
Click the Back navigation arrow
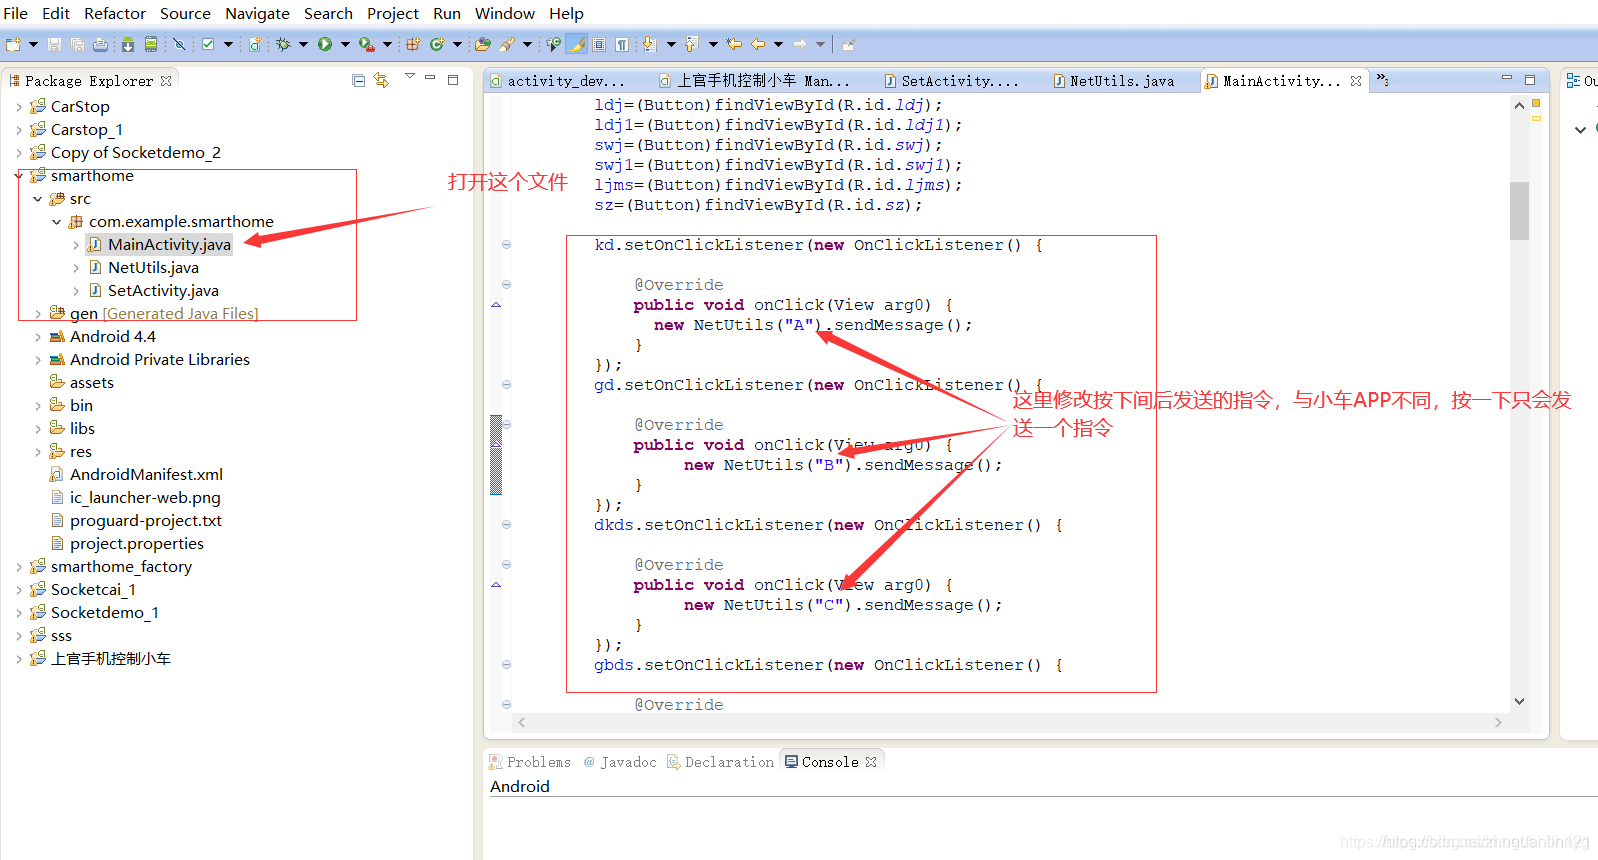click(x=758, y=44)
